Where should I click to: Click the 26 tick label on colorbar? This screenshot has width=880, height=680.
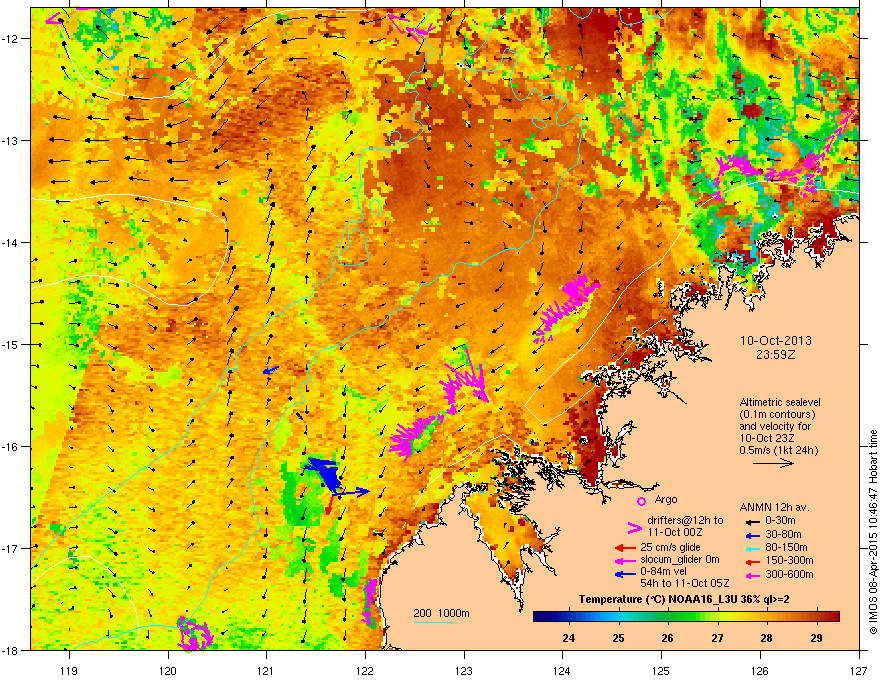pyautogui.click(x=667, y=638)
